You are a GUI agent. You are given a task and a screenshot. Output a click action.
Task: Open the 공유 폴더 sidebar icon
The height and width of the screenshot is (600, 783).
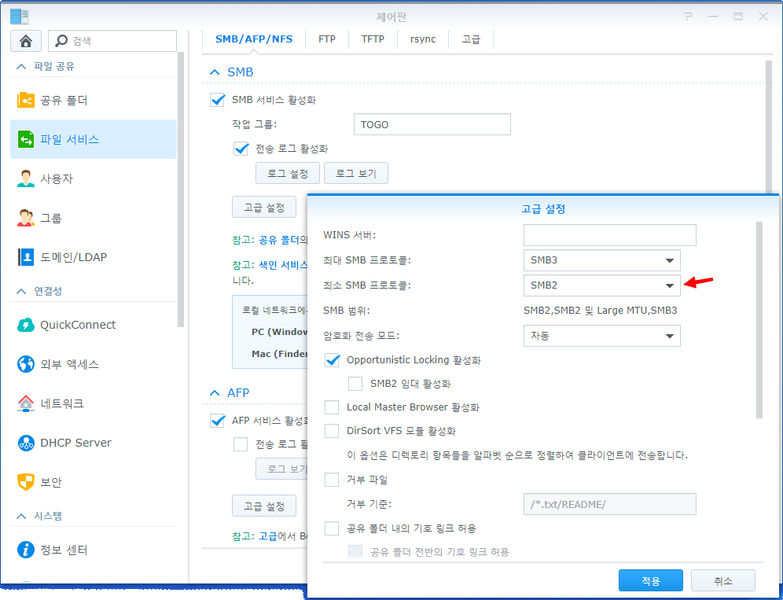(x=26, y=101)
